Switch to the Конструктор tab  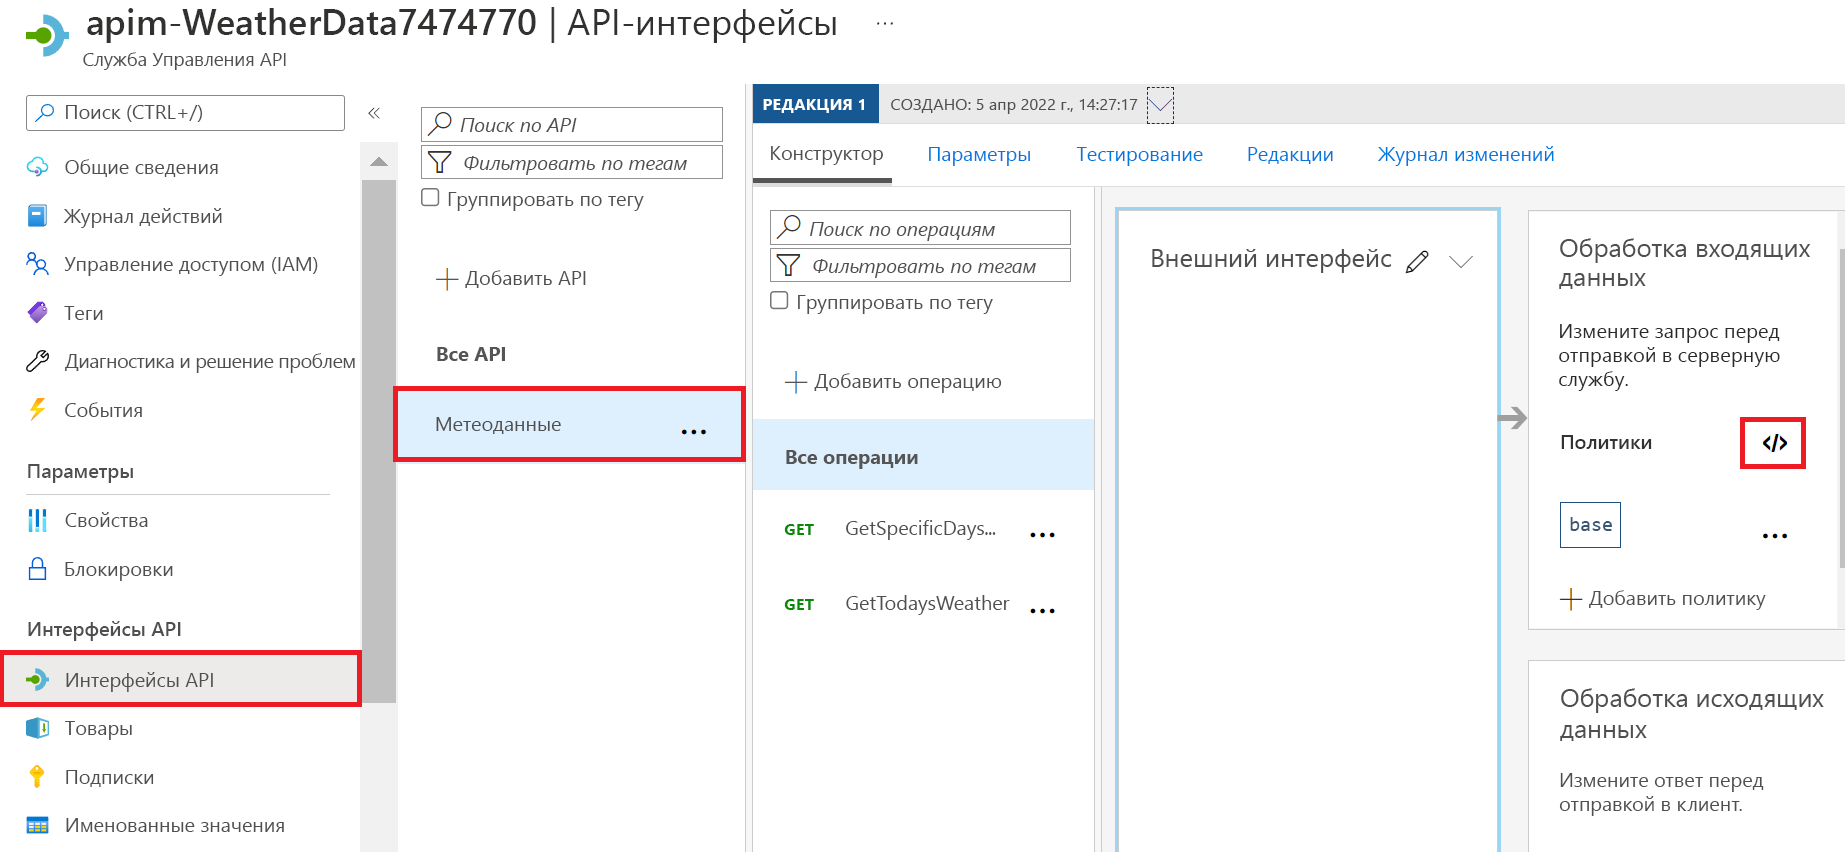[826, 154]
